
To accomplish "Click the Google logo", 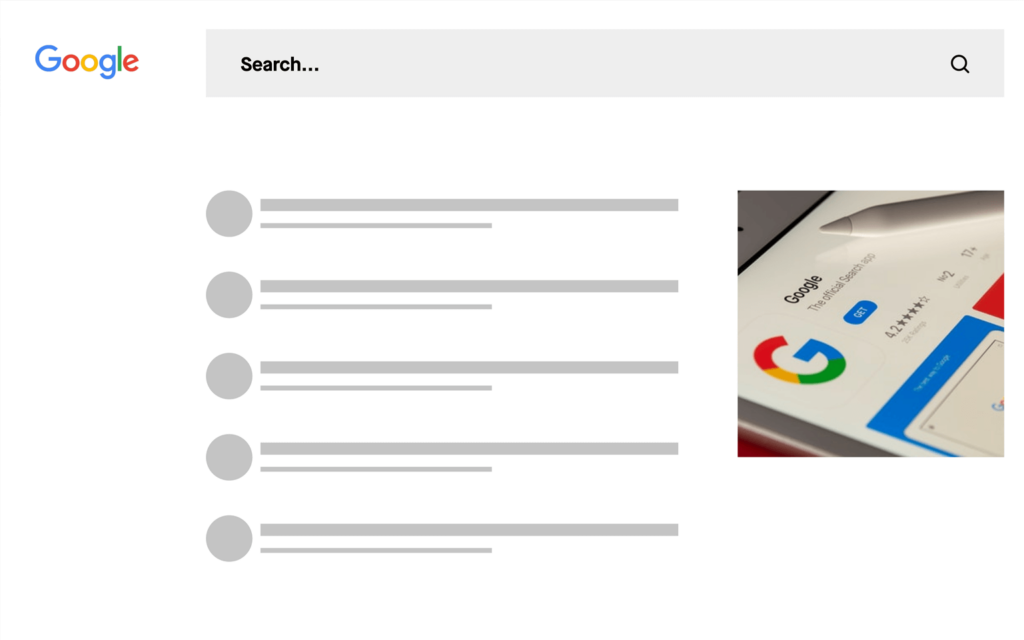I will pyautogui.click(x=86, y=61).
